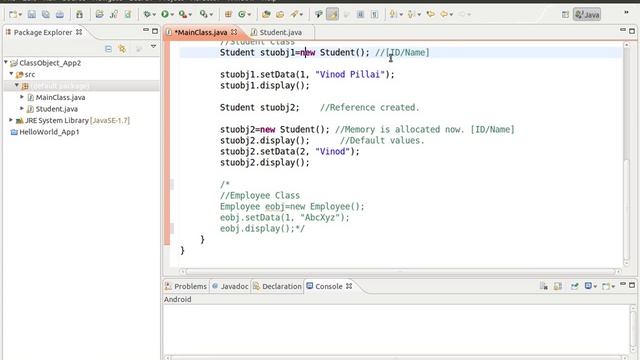Viewport: 640px width, 360px height.
Task: Click the Print toolbar icon
Action: [x=60, y=14]
